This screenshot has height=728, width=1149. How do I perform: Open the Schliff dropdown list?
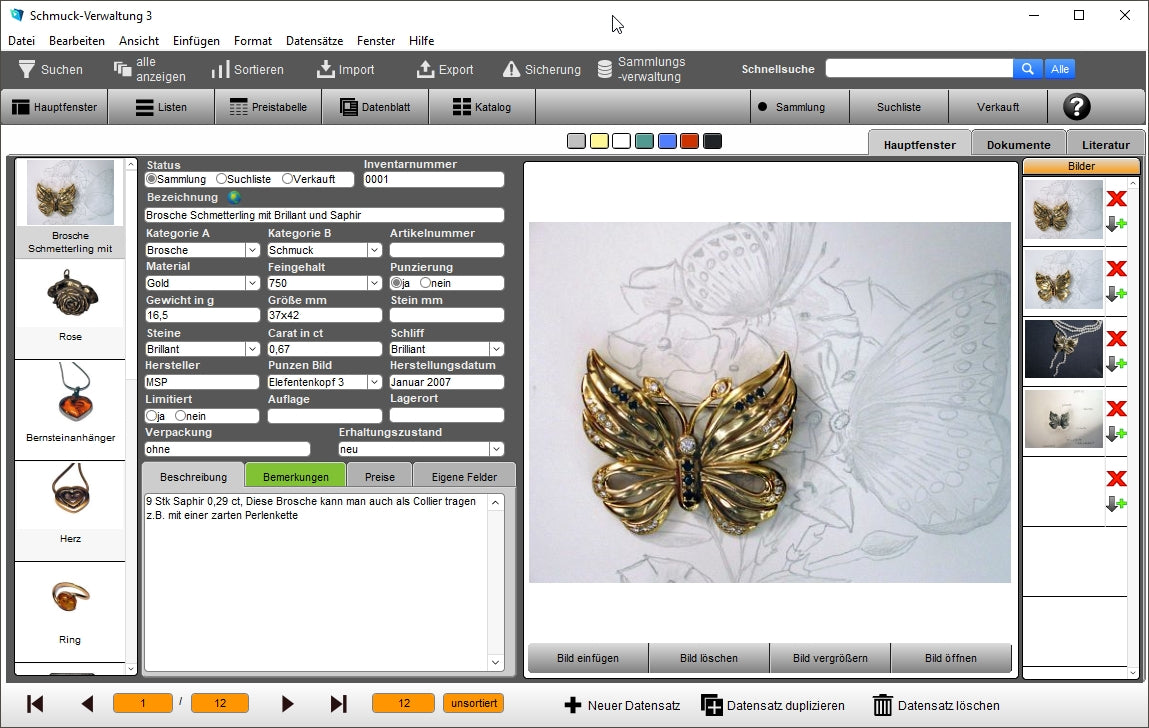[x=496, y=349]
